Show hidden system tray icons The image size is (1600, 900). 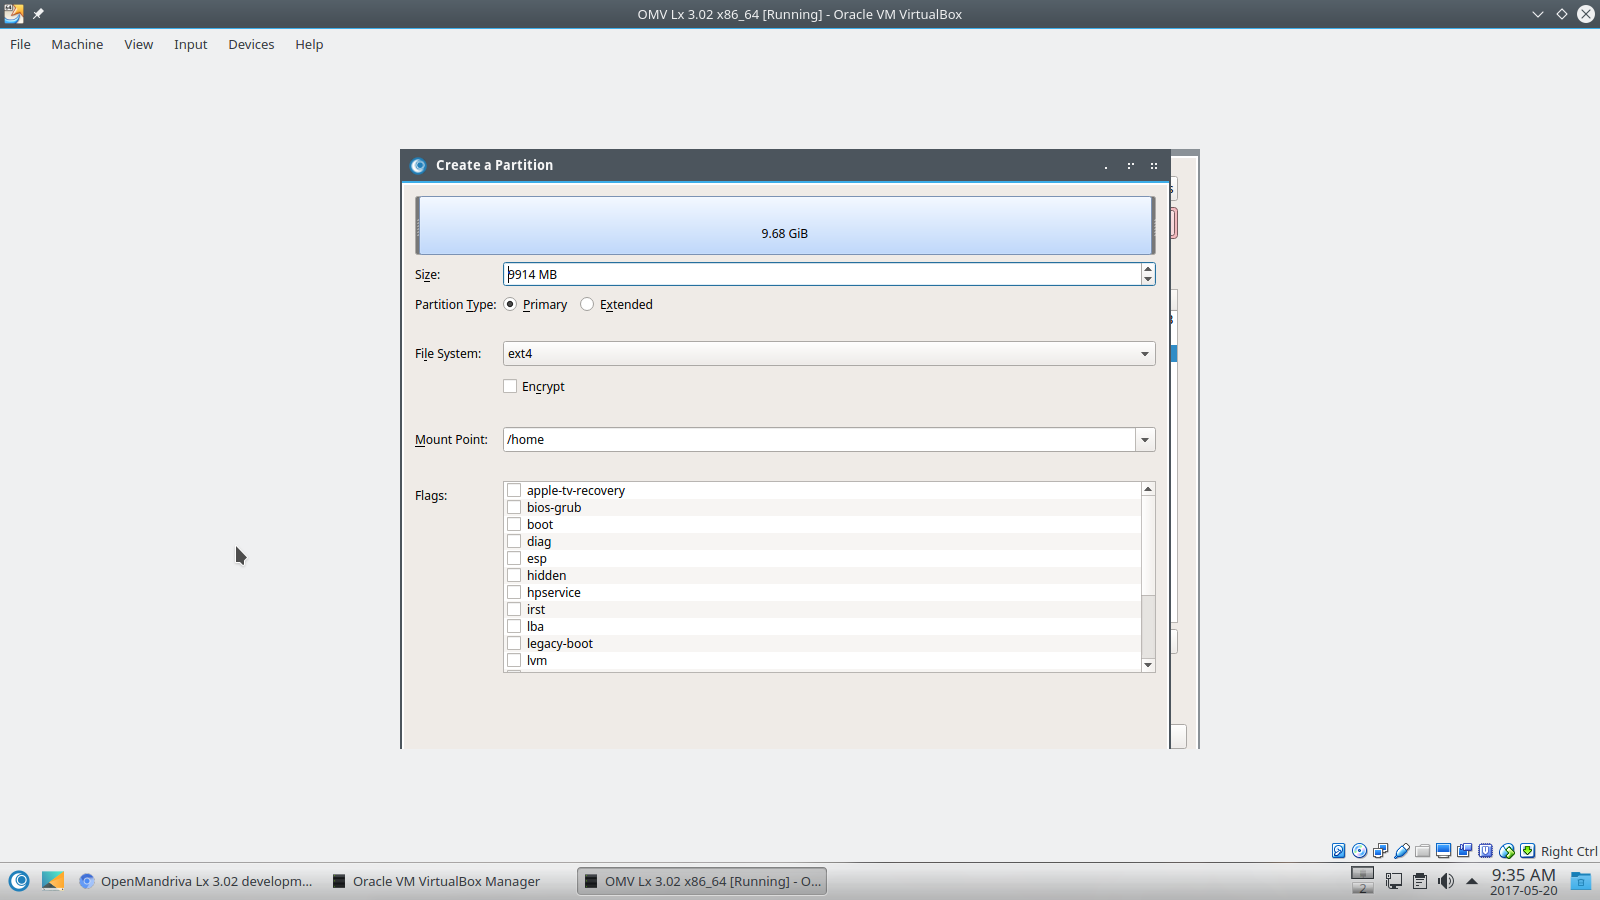[x=1472, y=881]
